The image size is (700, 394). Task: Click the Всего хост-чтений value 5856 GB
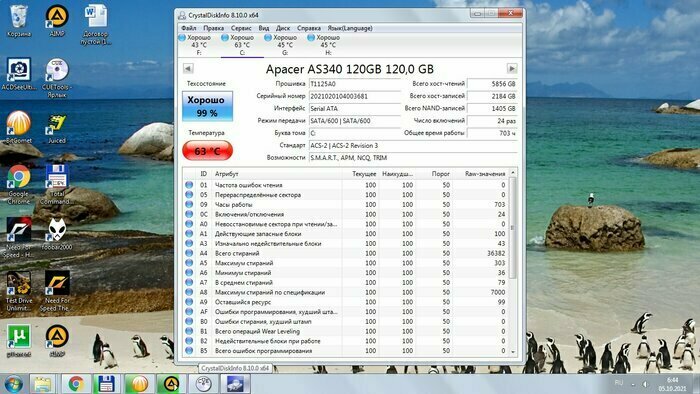coord(492,84)
